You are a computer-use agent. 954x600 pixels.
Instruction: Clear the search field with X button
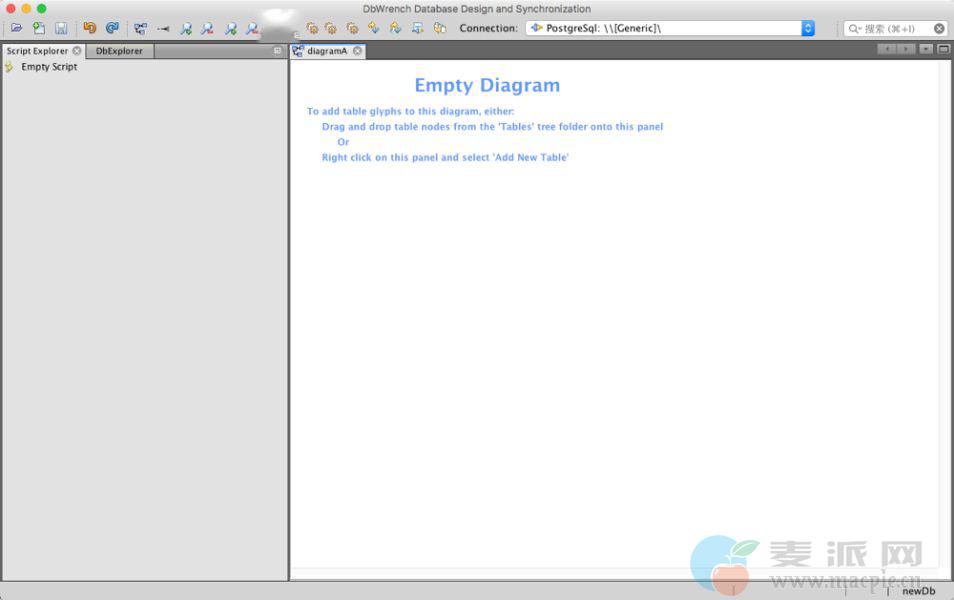click(x=939, y=29)
